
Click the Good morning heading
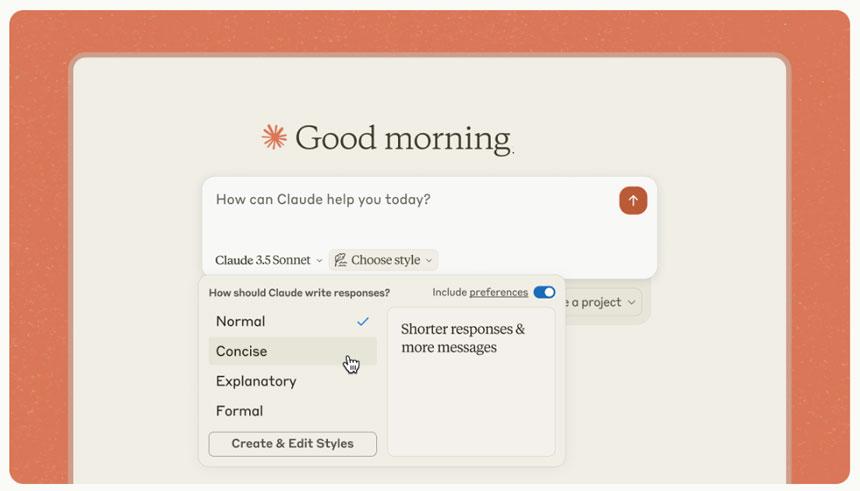(x=404, y=138)
